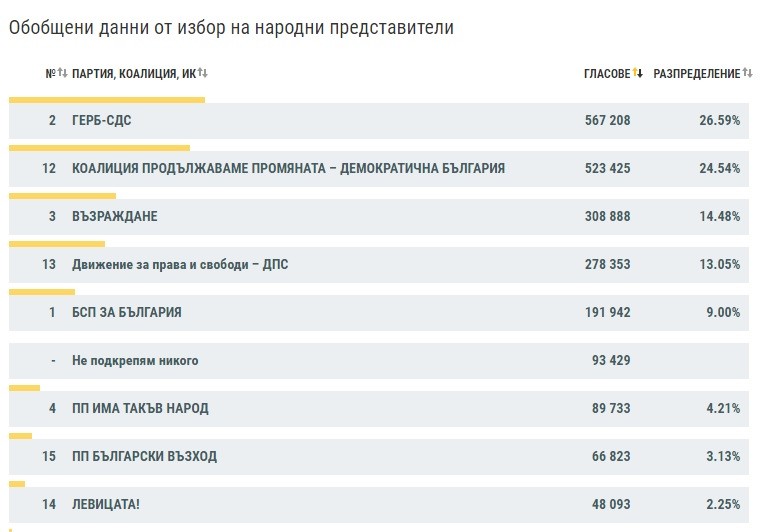Click the 567 208 vote count
This screenshot has width=762, height=532.
(607, 120)
